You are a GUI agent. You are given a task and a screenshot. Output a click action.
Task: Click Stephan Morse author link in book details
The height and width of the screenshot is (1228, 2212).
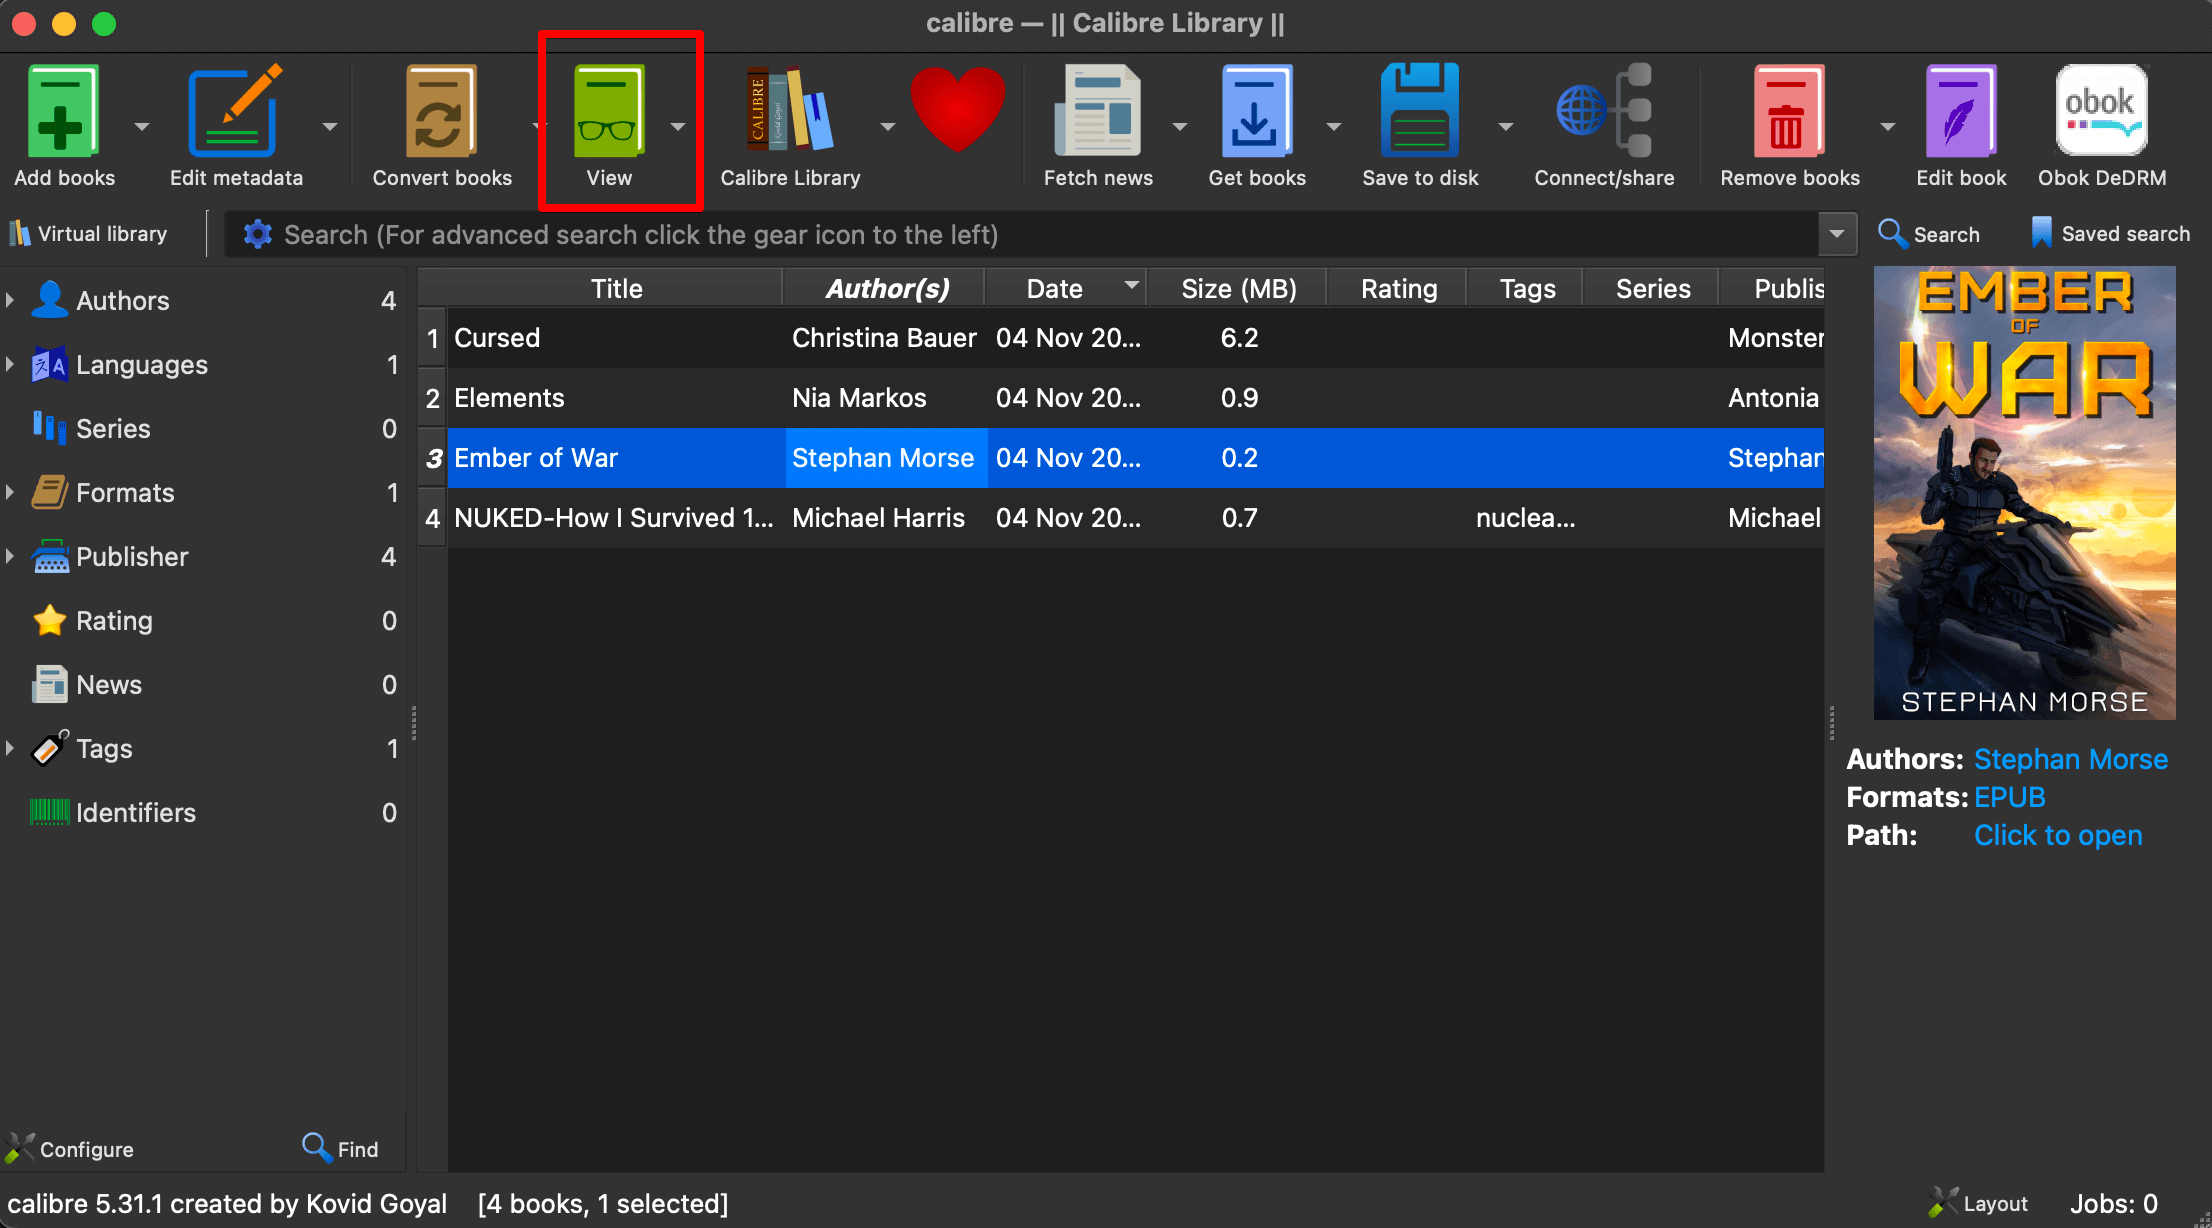click(2070, 759)
